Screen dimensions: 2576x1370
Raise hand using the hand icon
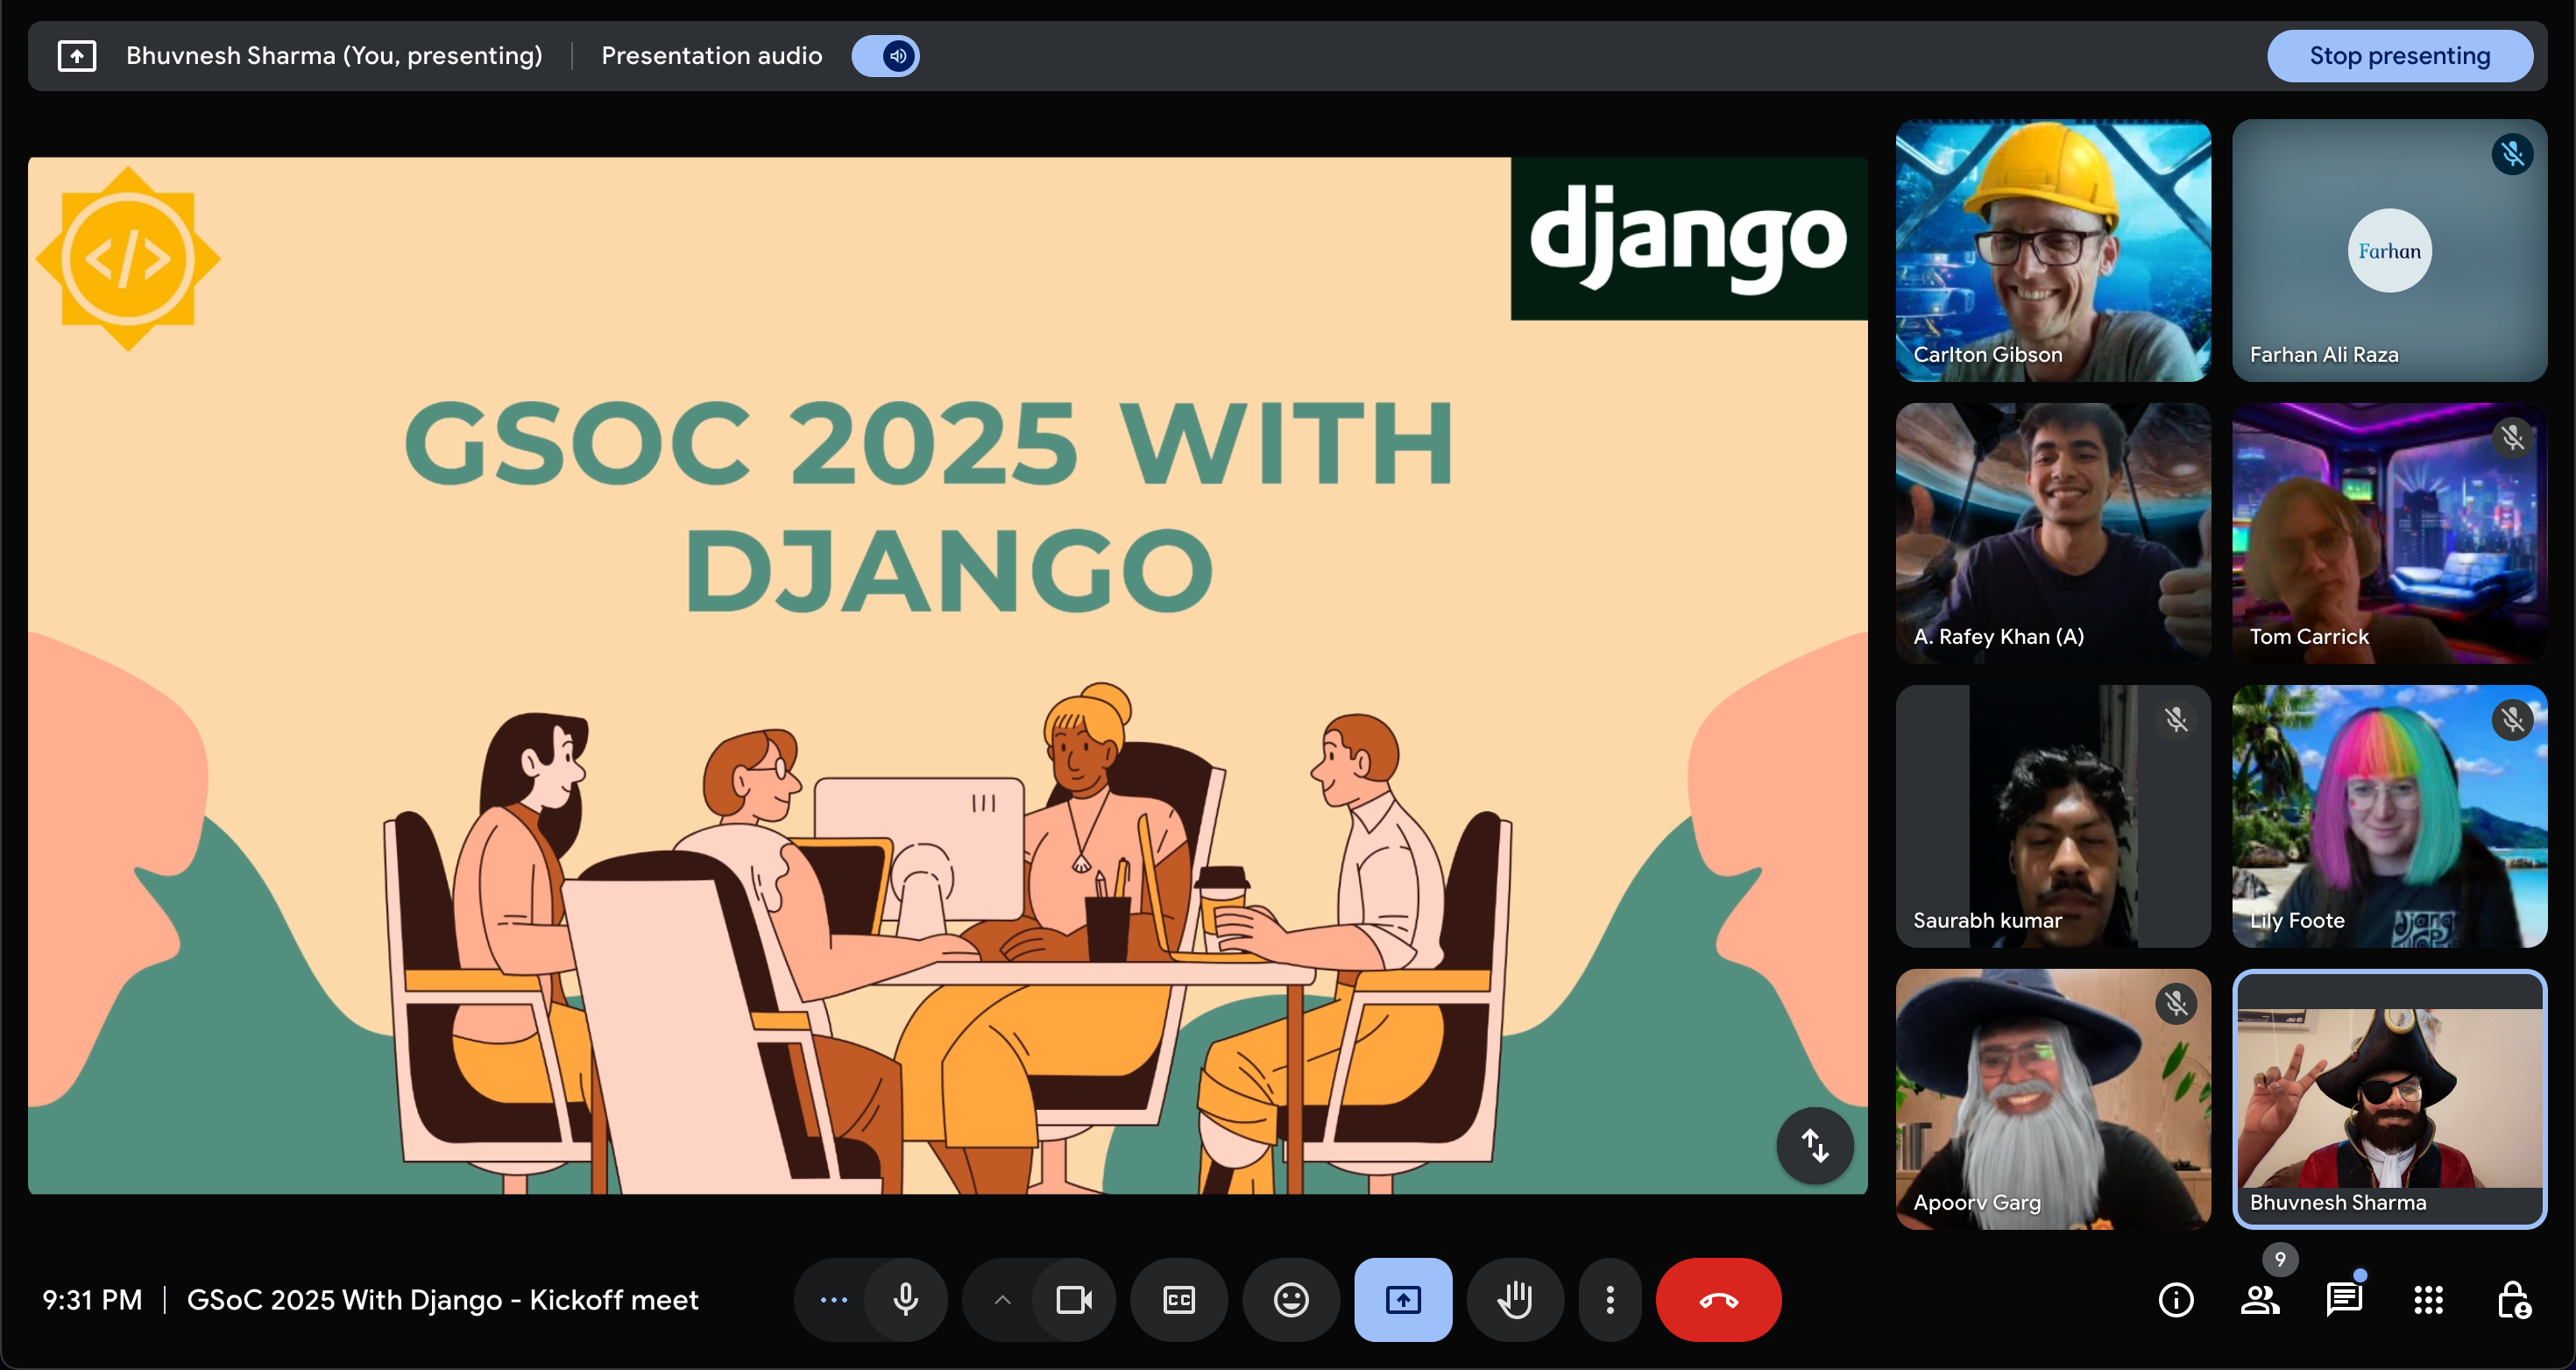click(1515, 1299)
